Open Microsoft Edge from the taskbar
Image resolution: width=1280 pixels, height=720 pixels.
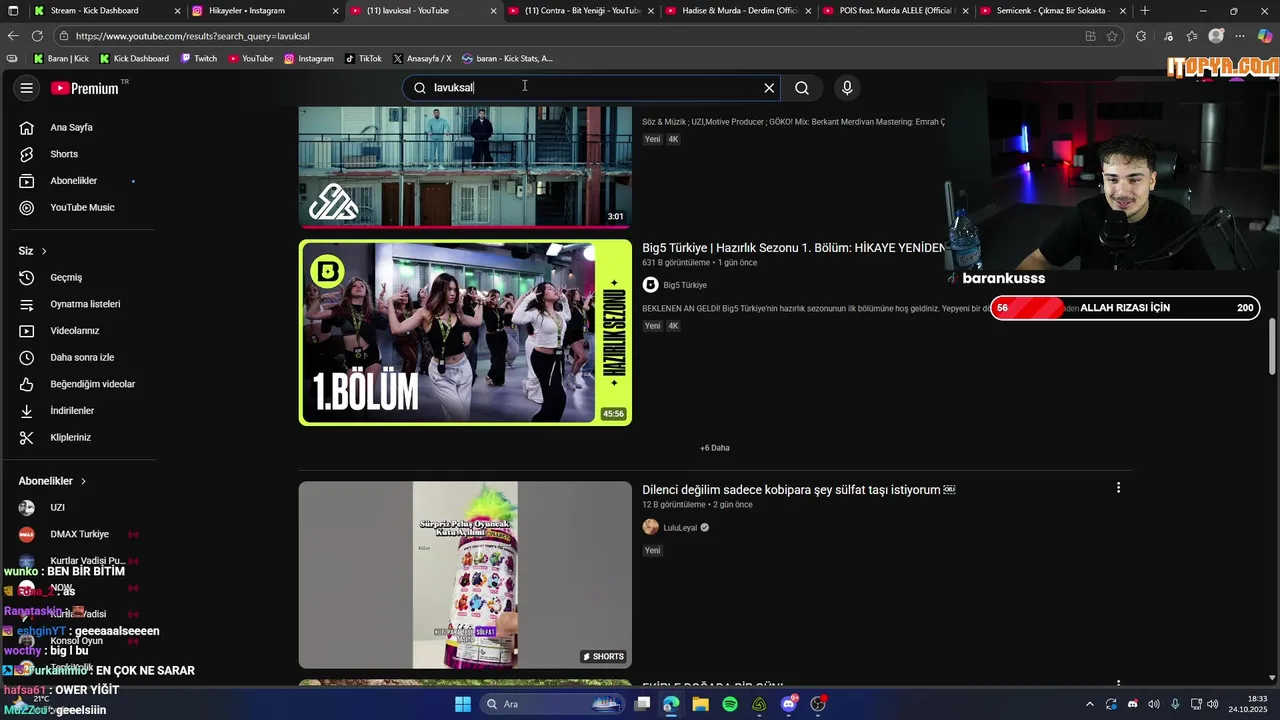coord(671,704)
